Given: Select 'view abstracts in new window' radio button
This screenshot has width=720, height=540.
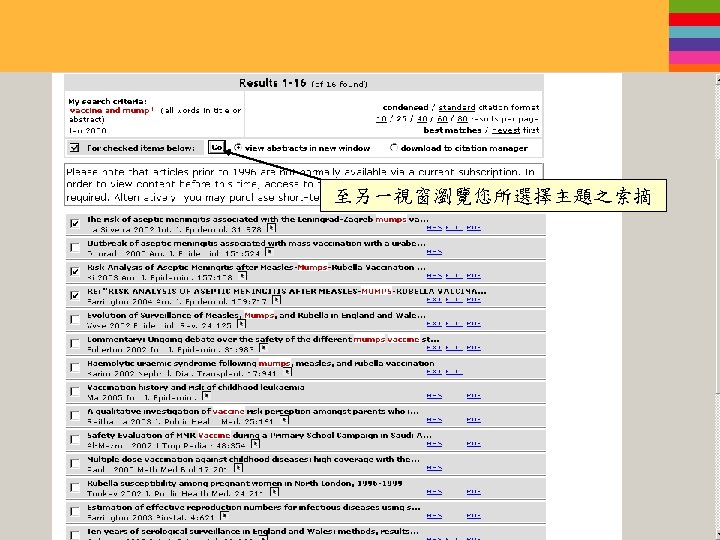Looking at the screenshot, I should coord(238,147).
